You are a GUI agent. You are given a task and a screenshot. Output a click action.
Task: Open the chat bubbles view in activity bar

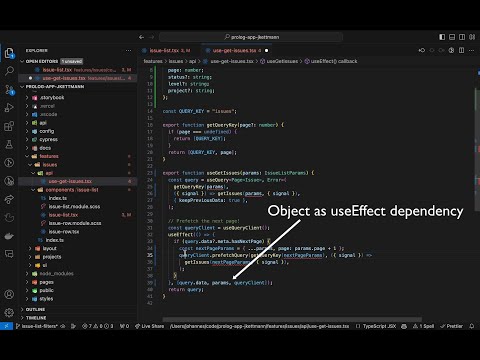[x=9, y=254]
